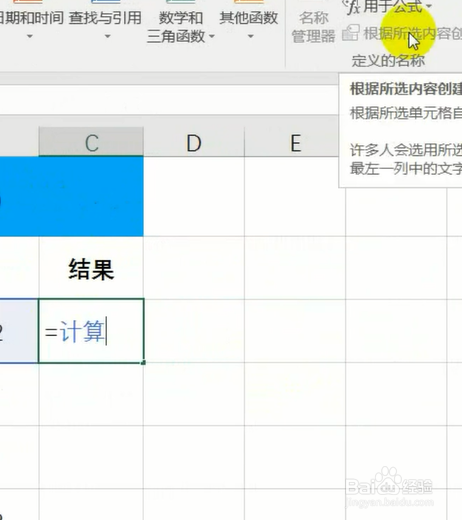Click 根据所选内容创建 button
This screenshot has height=520, width=462.
point(402,33)
